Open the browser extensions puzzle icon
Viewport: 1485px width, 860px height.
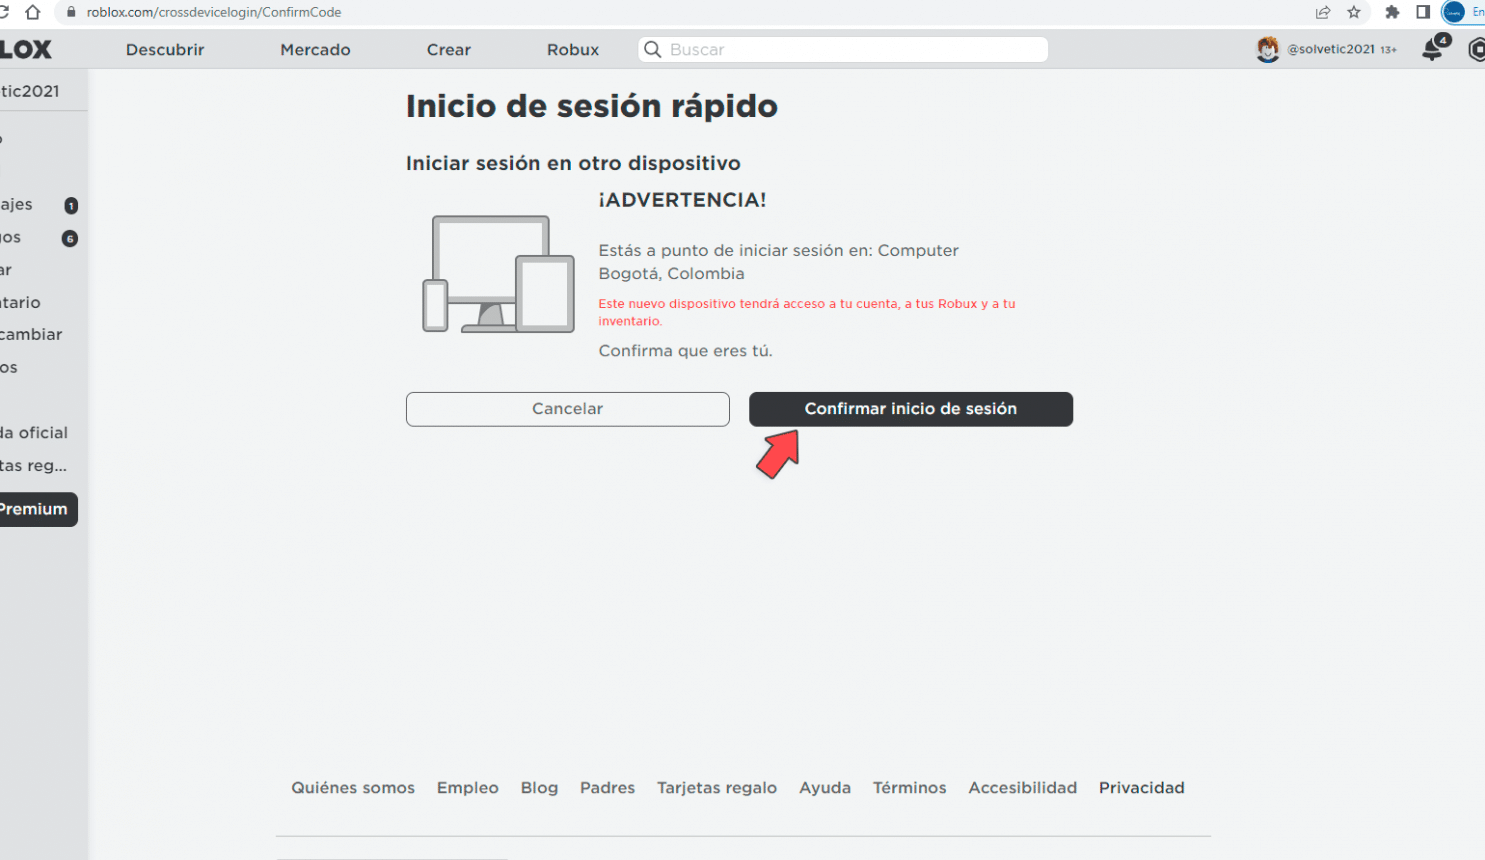[1392, 12]
